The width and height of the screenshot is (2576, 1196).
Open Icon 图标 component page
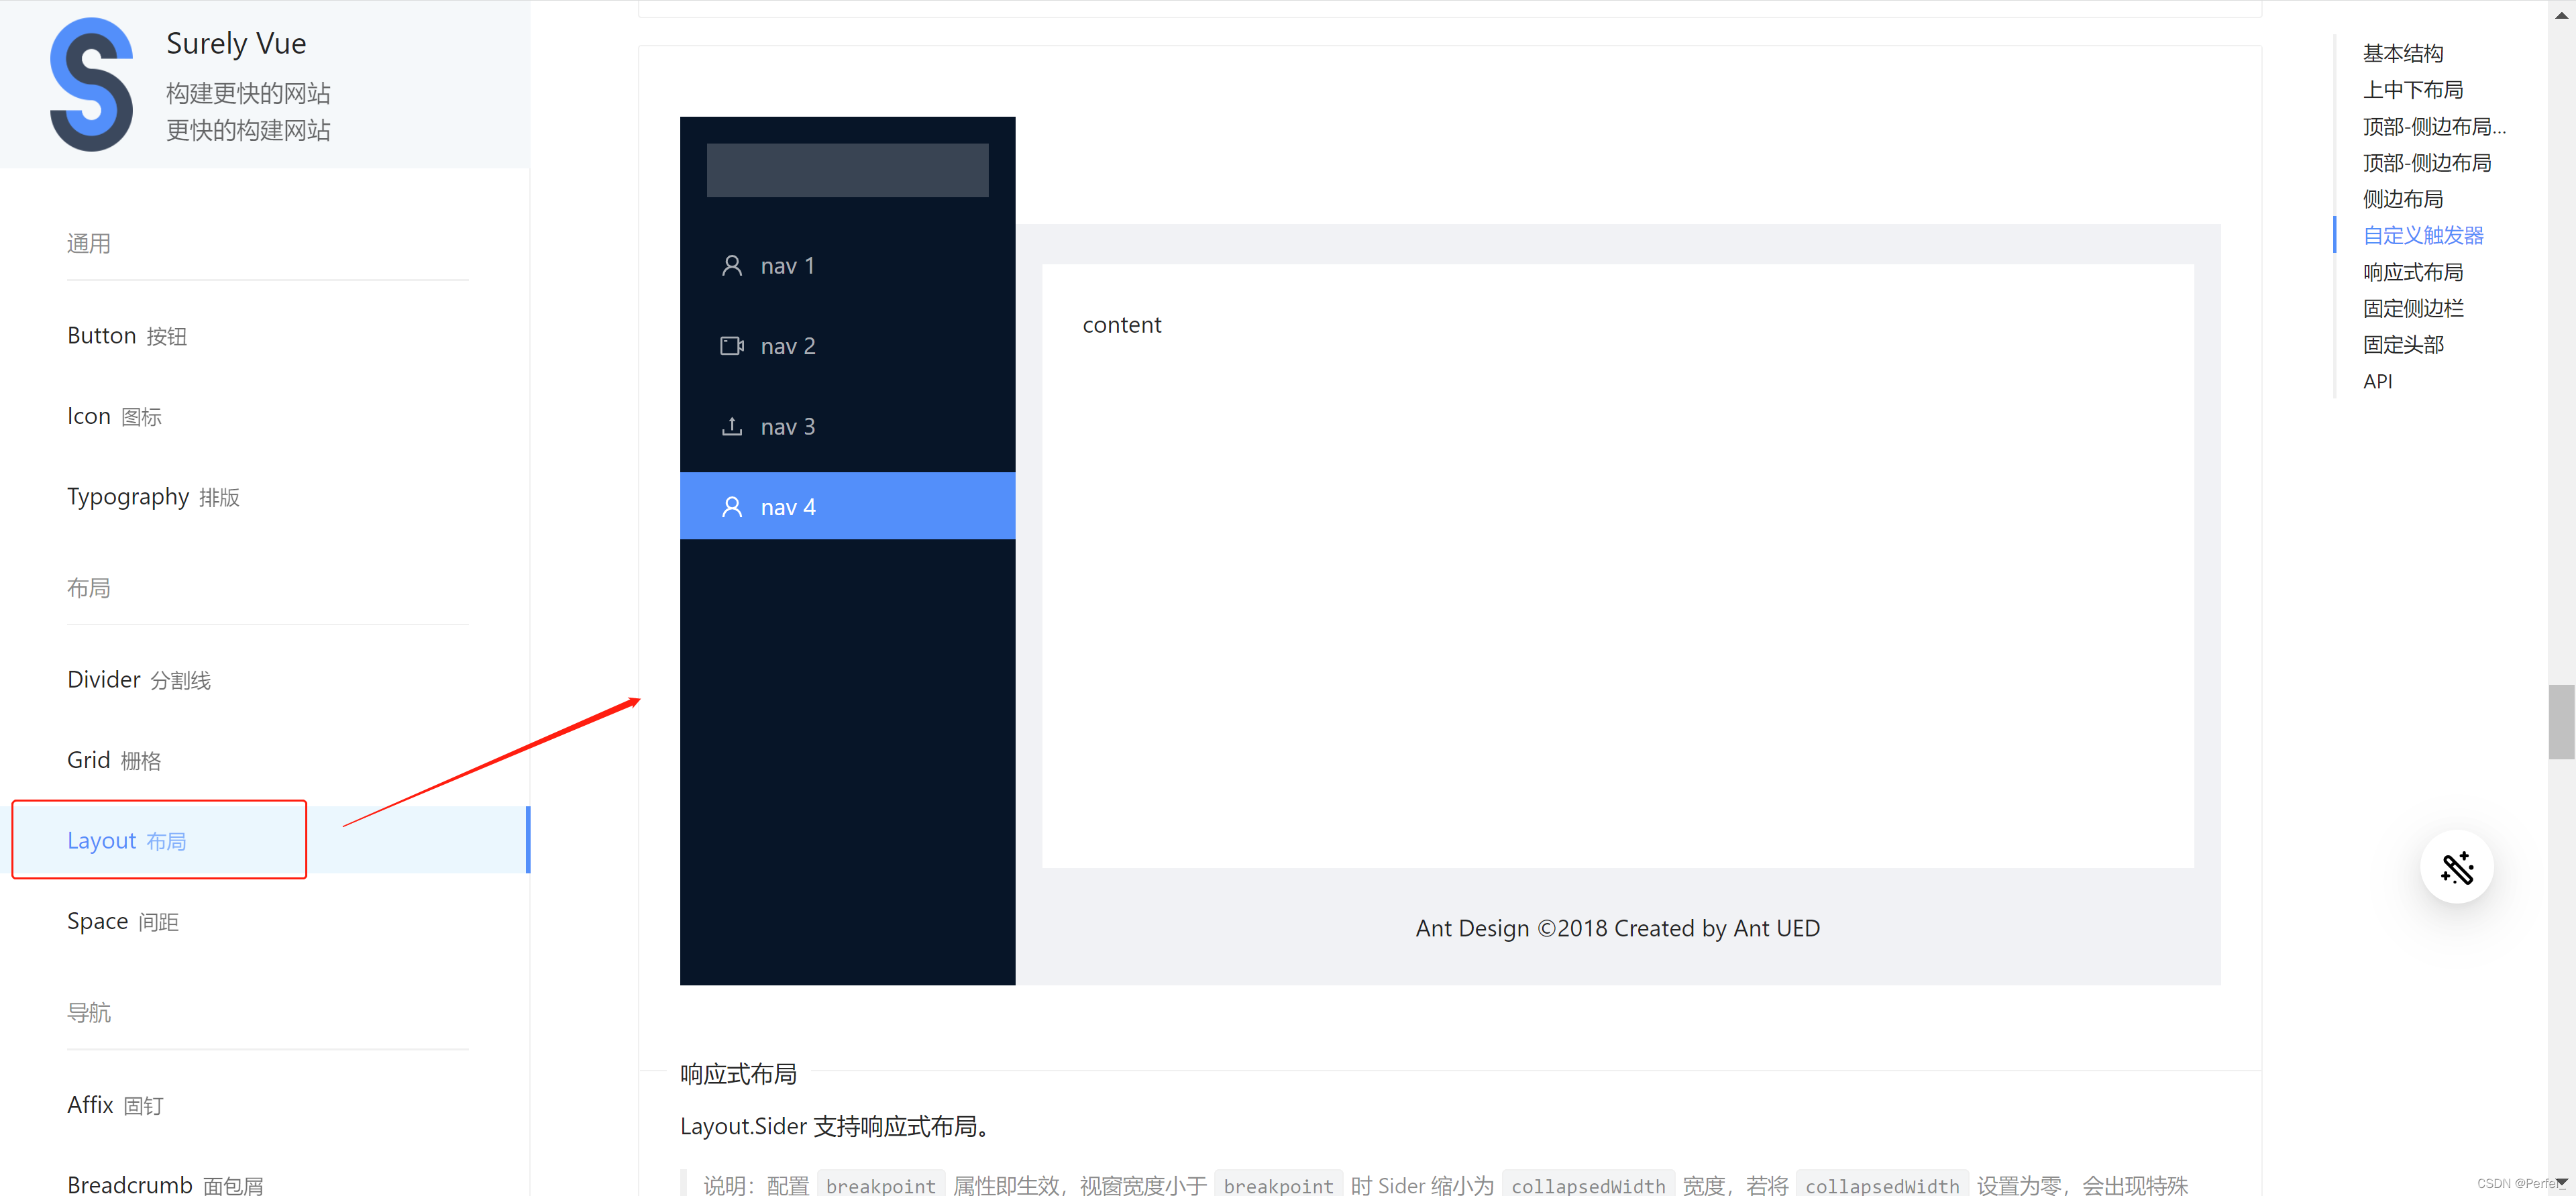[114, 416]
